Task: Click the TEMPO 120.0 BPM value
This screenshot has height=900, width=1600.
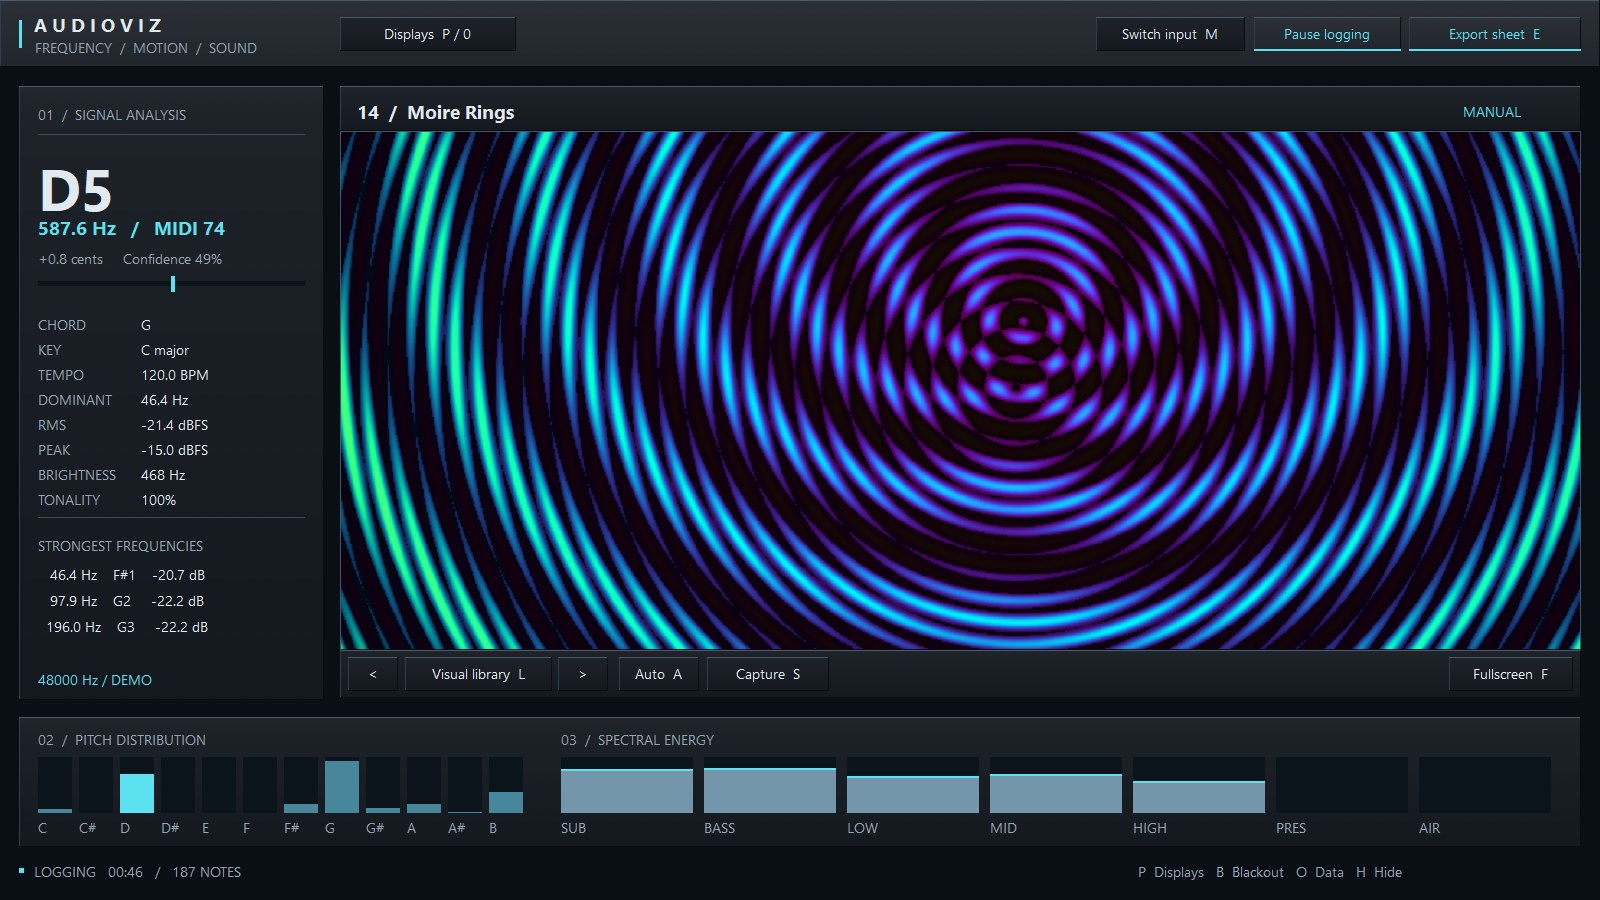Action: click(x=175, y=375)
